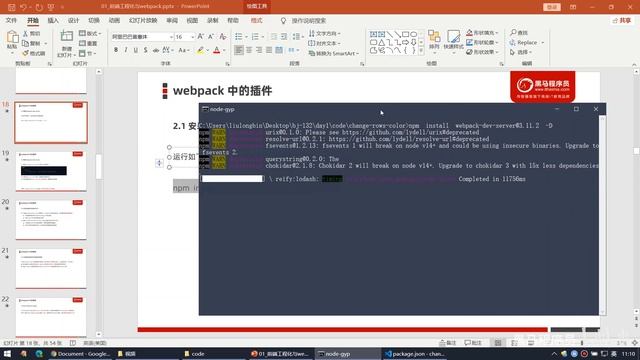The height and width of the screenshot is (360, 640).
Task: Increase list indent level
Action: (284, 37)
